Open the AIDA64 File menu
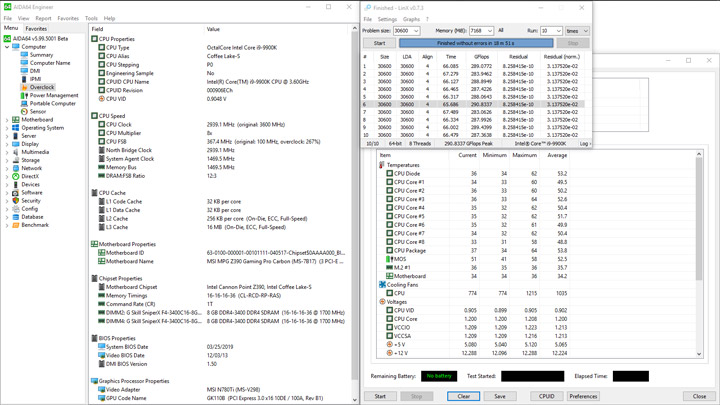Image resolution: width=720 pixels, height=405 pixels. coord(8,18)
